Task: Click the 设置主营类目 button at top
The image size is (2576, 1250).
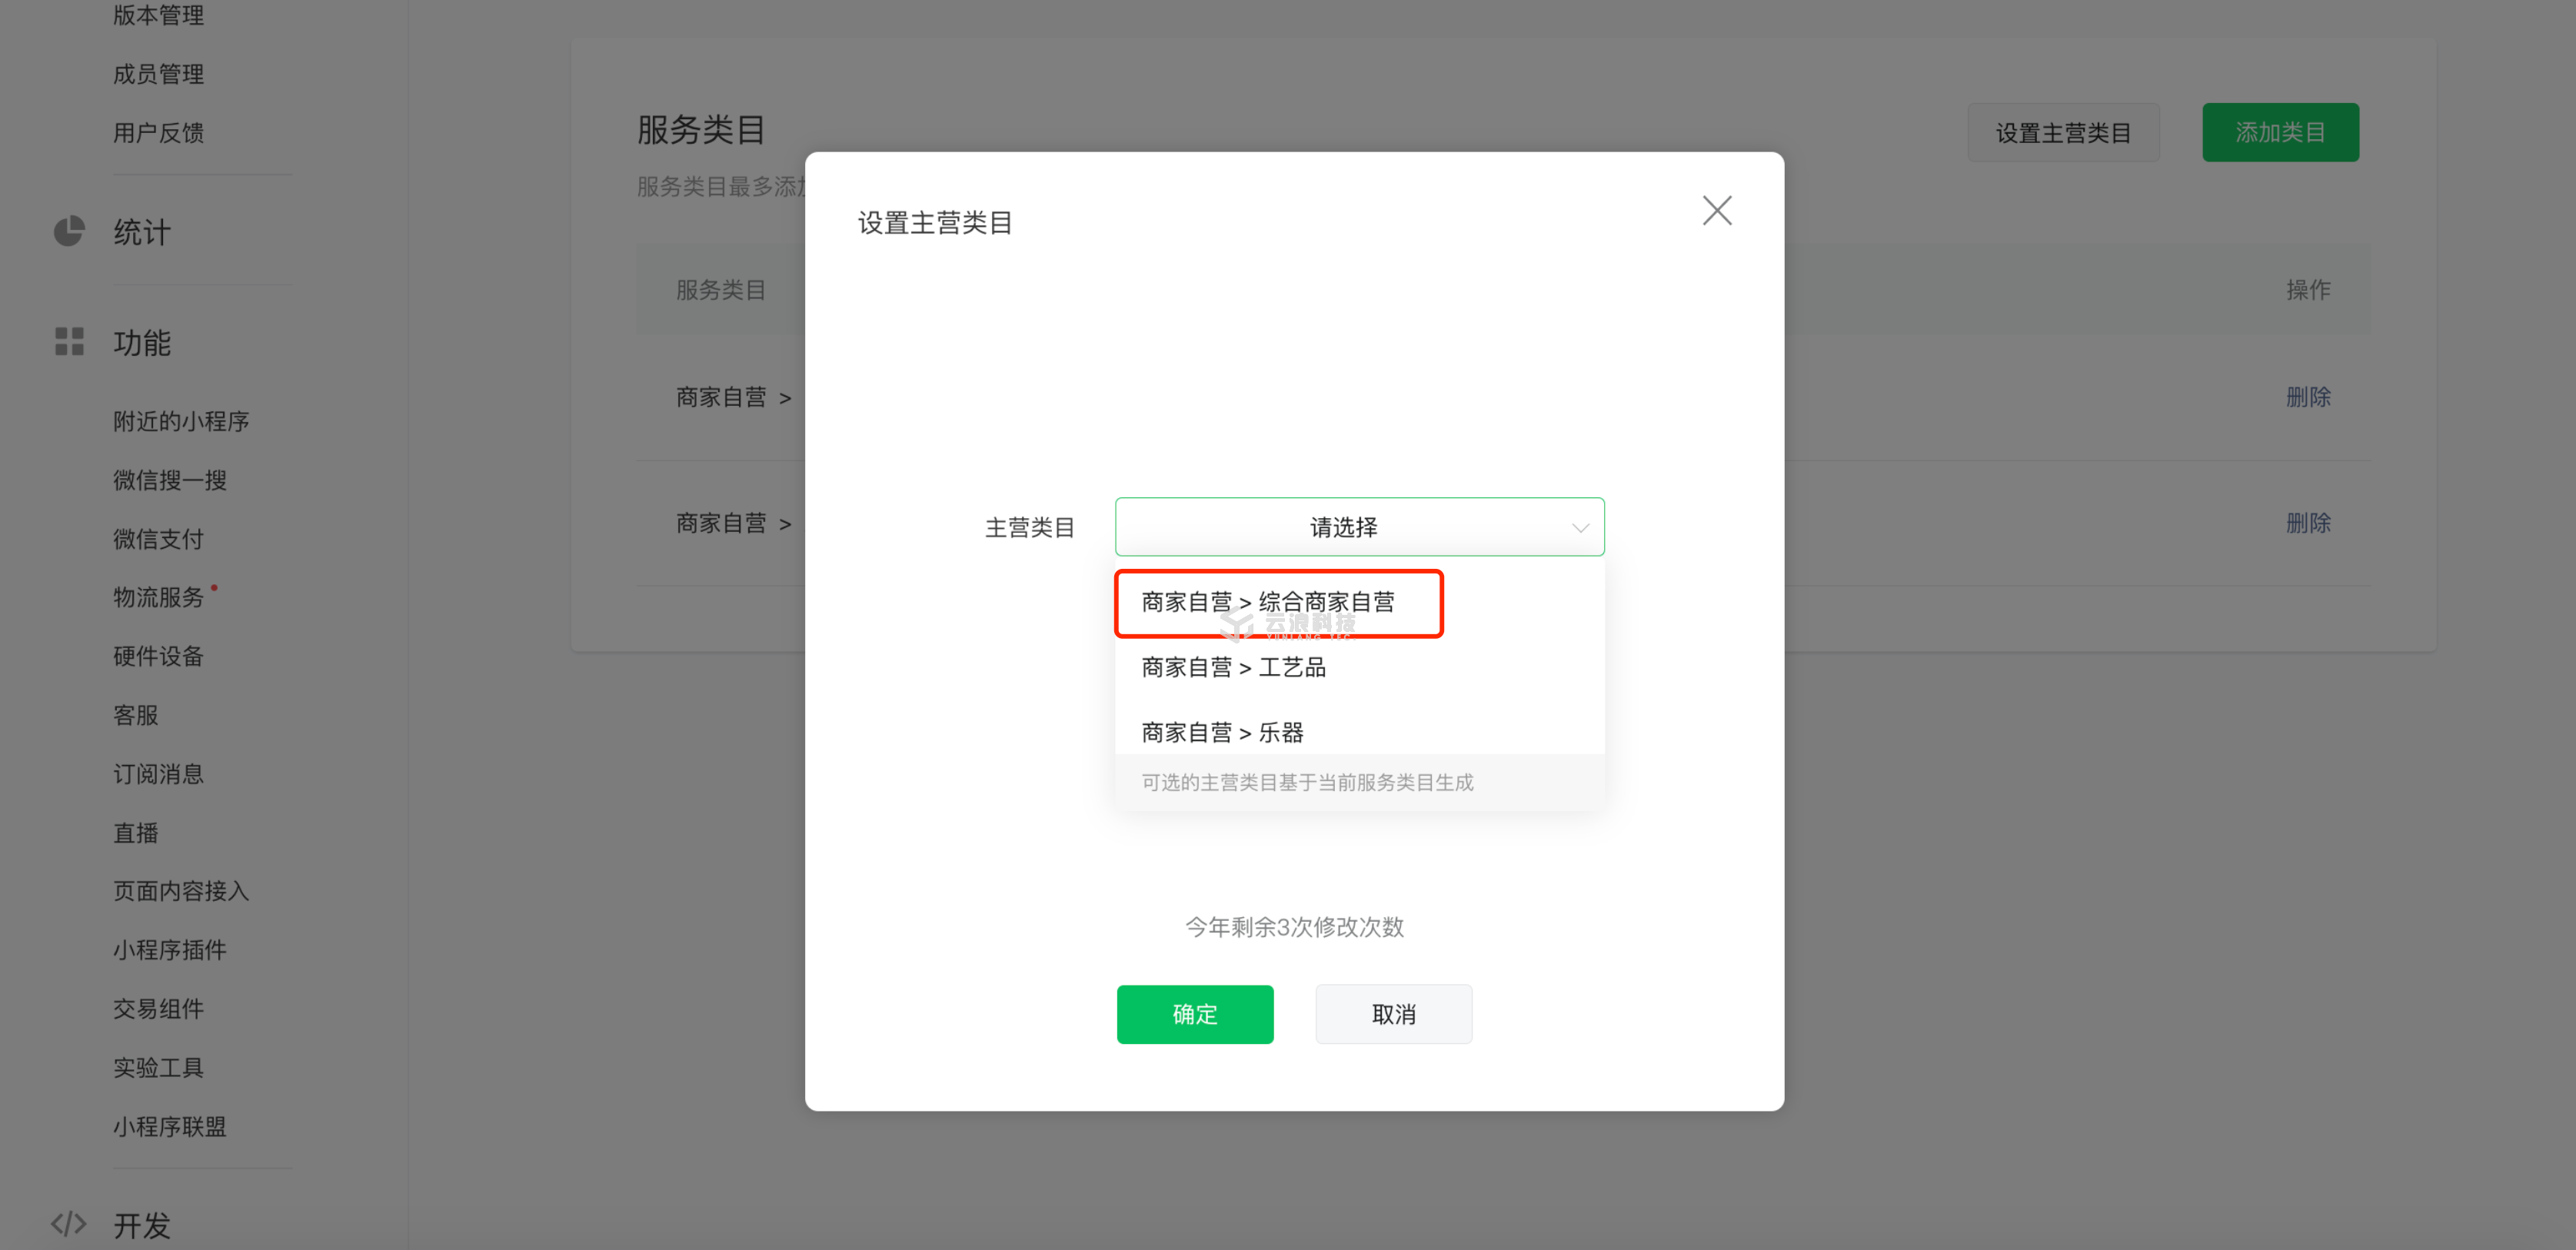Action: click(x=2062, y=133)
